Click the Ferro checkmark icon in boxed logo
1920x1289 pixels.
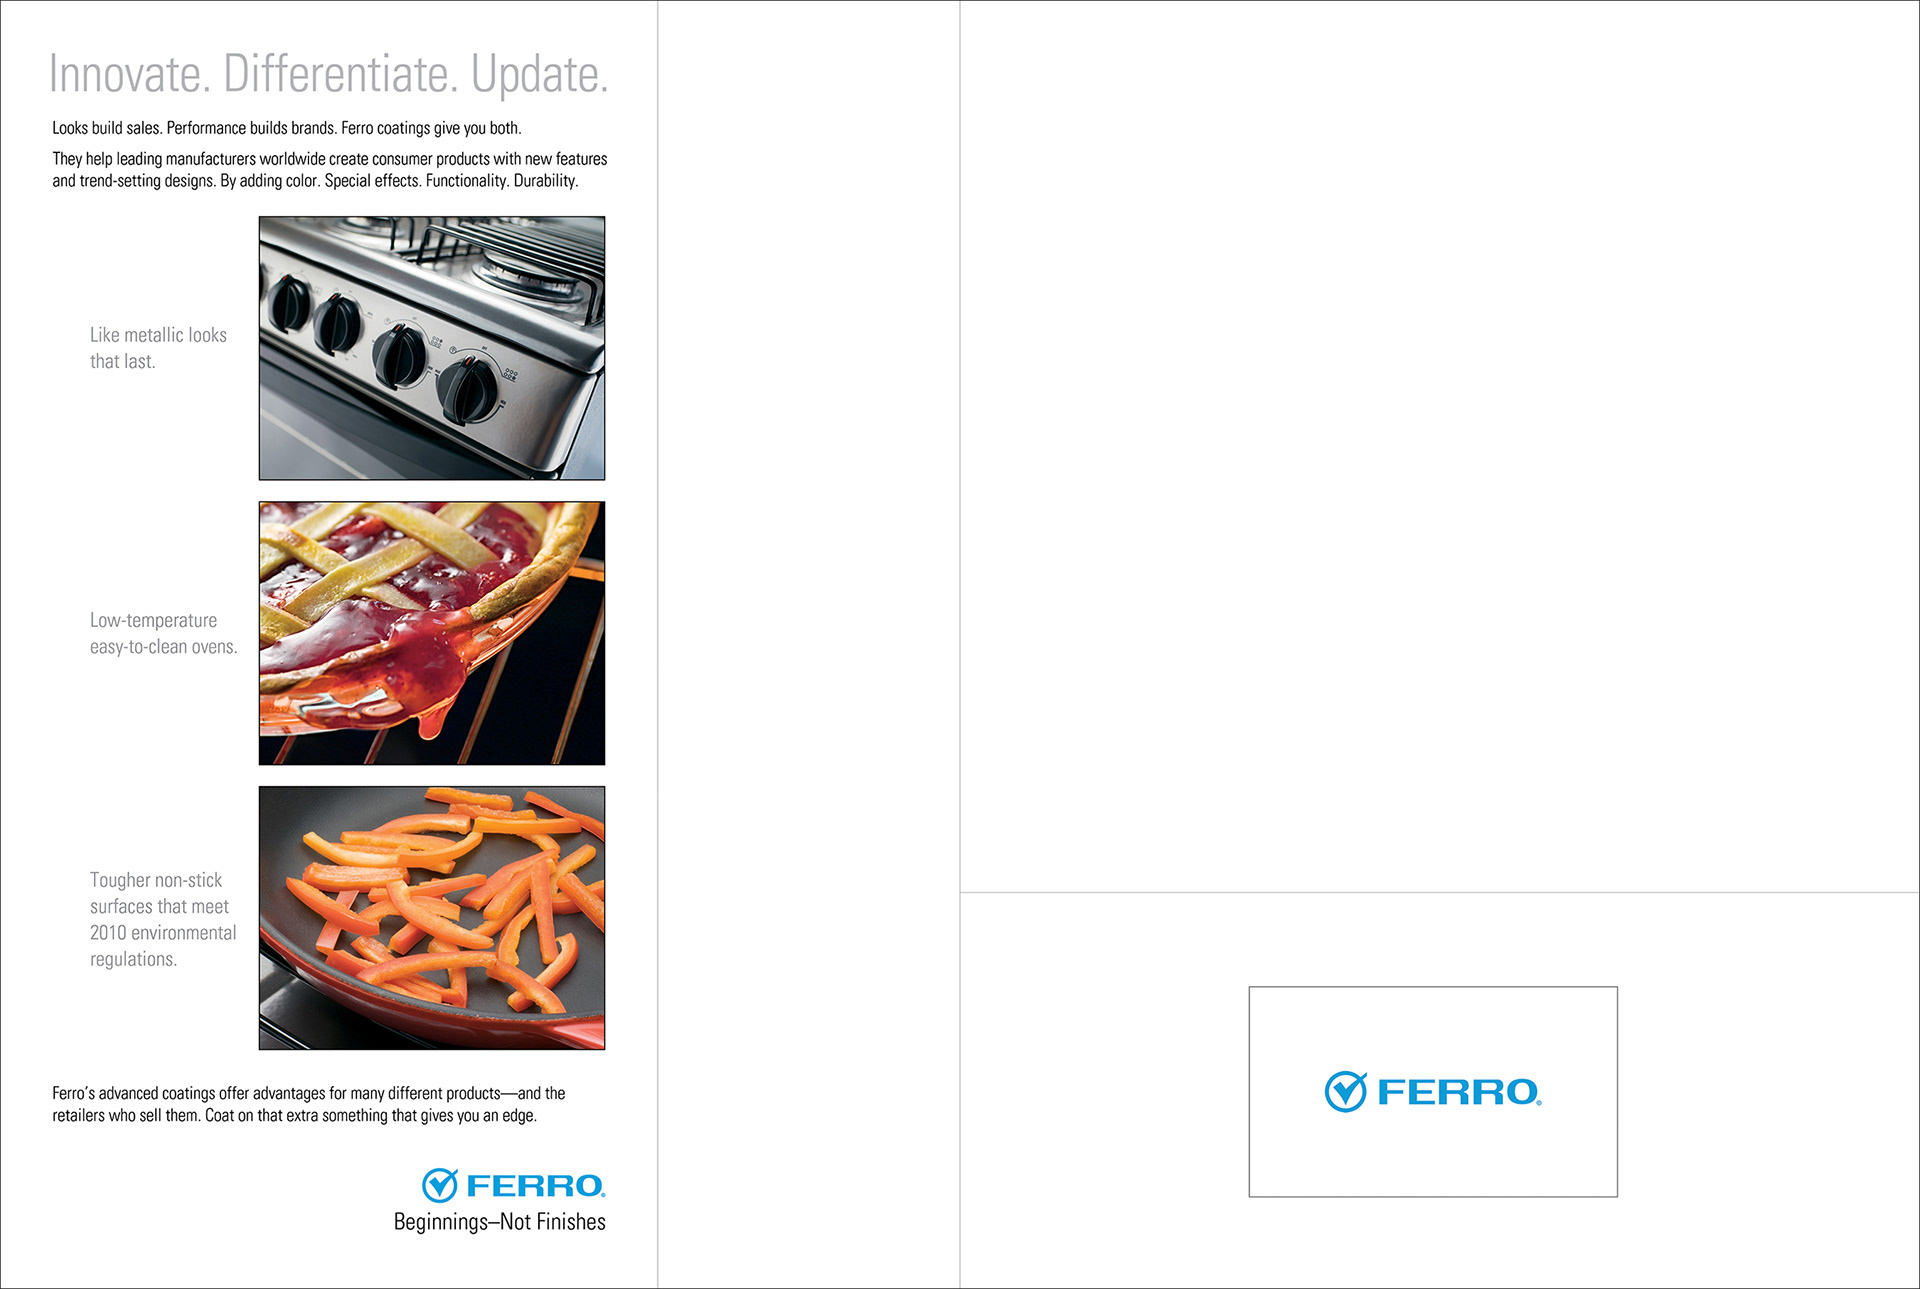(x=1345, y=1091)
